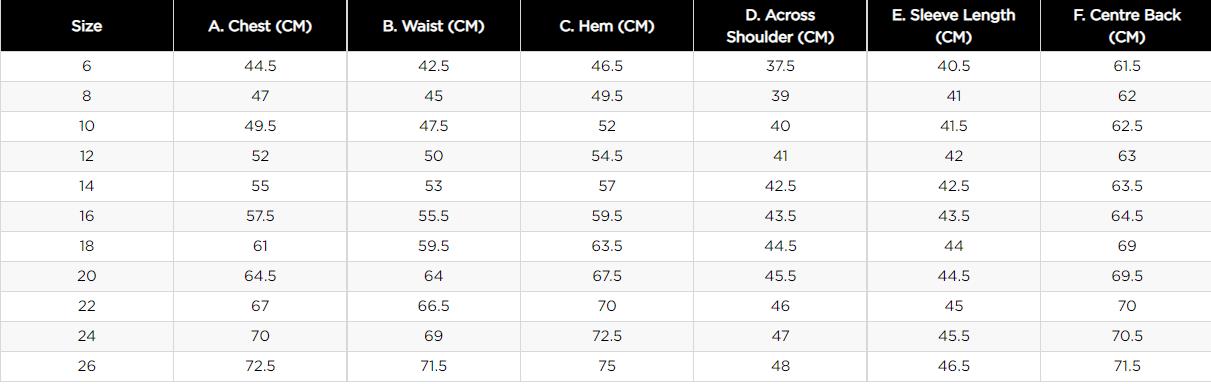The width and height of the screenshot is (1211, 384).
Task: Click chest value 72.5 for size 26
Action: 260,366
